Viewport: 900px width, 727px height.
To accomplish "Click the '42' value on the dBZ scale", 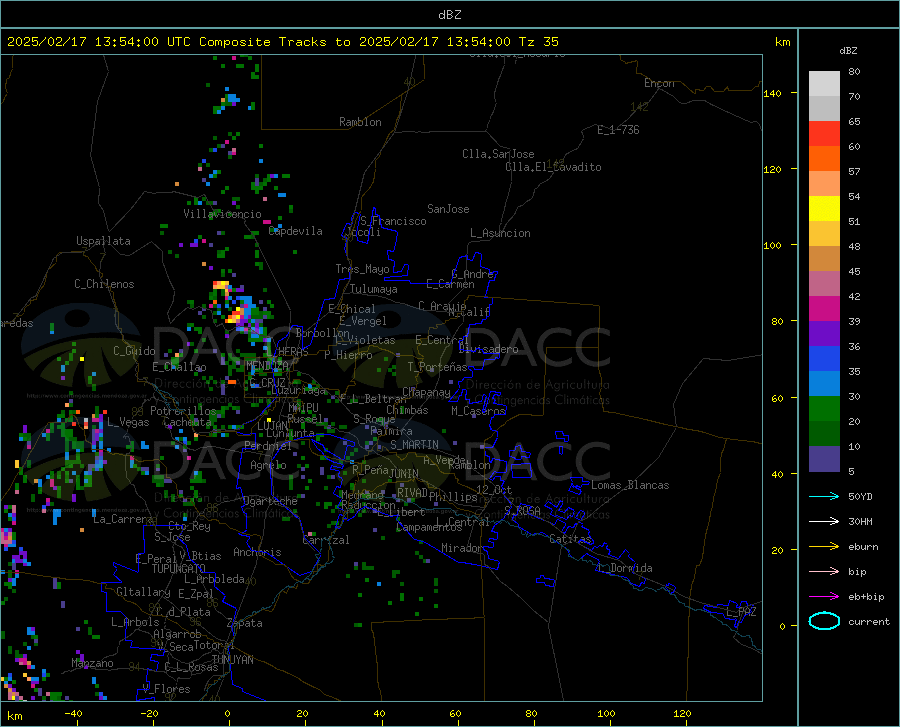I will coord(854,297).
